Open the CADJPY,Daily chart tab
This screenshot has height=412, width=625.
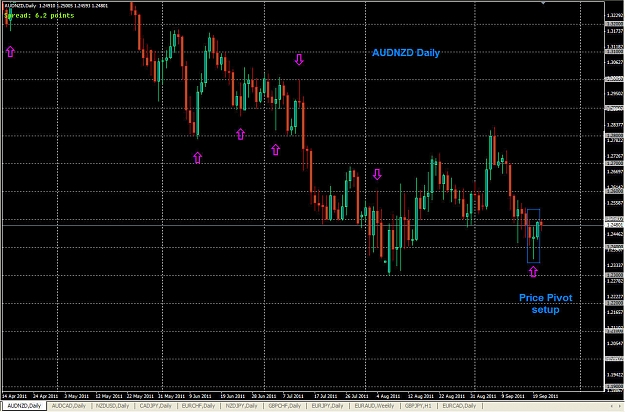[155, 406]
